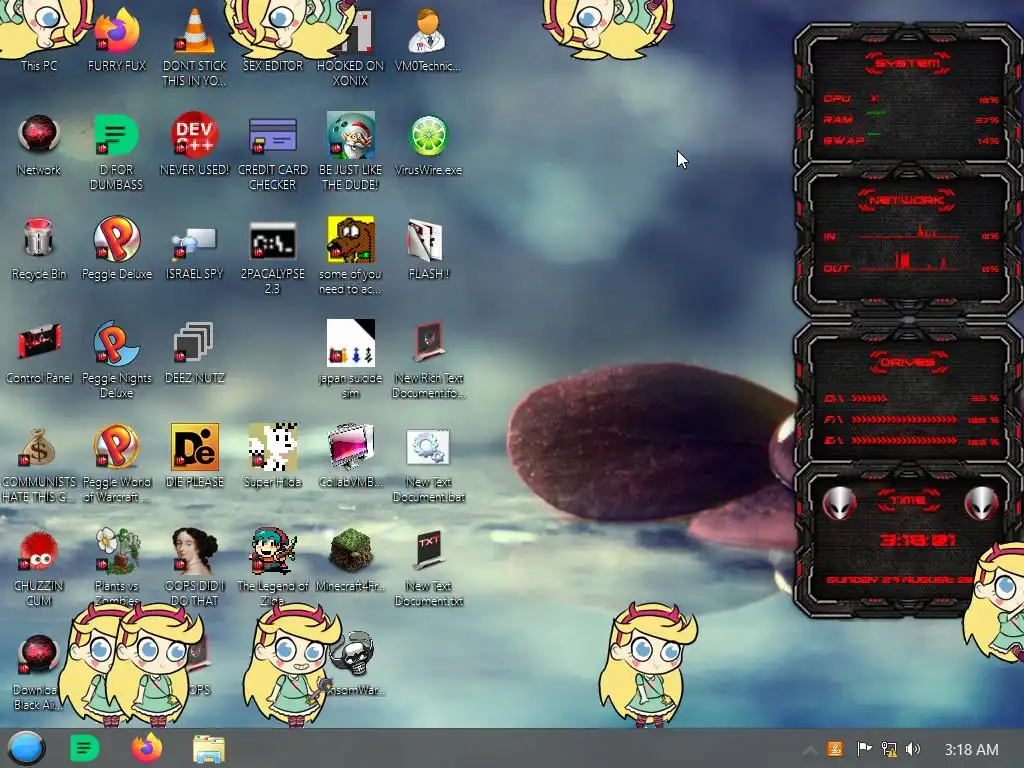
Task: Open the volume speaker tray icon
Action: click(x=913, y=749)
